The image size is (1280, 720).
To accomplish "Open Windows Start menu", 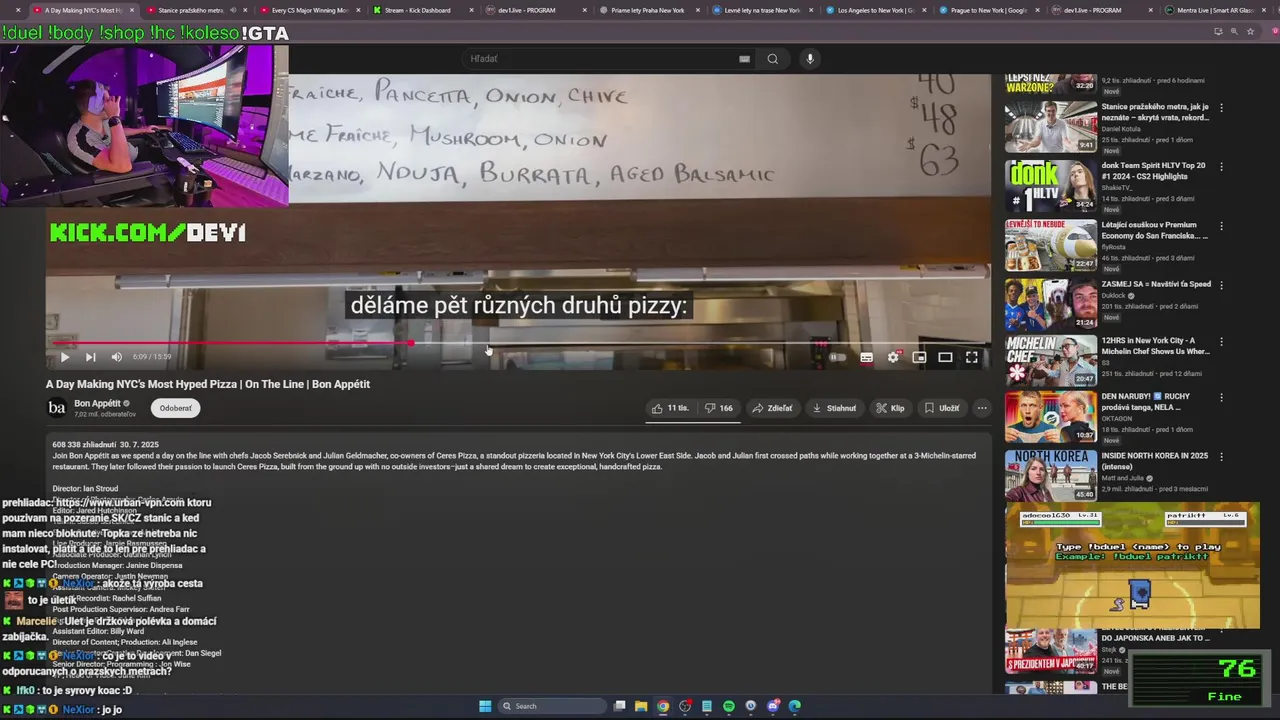I will click(485, 706).
